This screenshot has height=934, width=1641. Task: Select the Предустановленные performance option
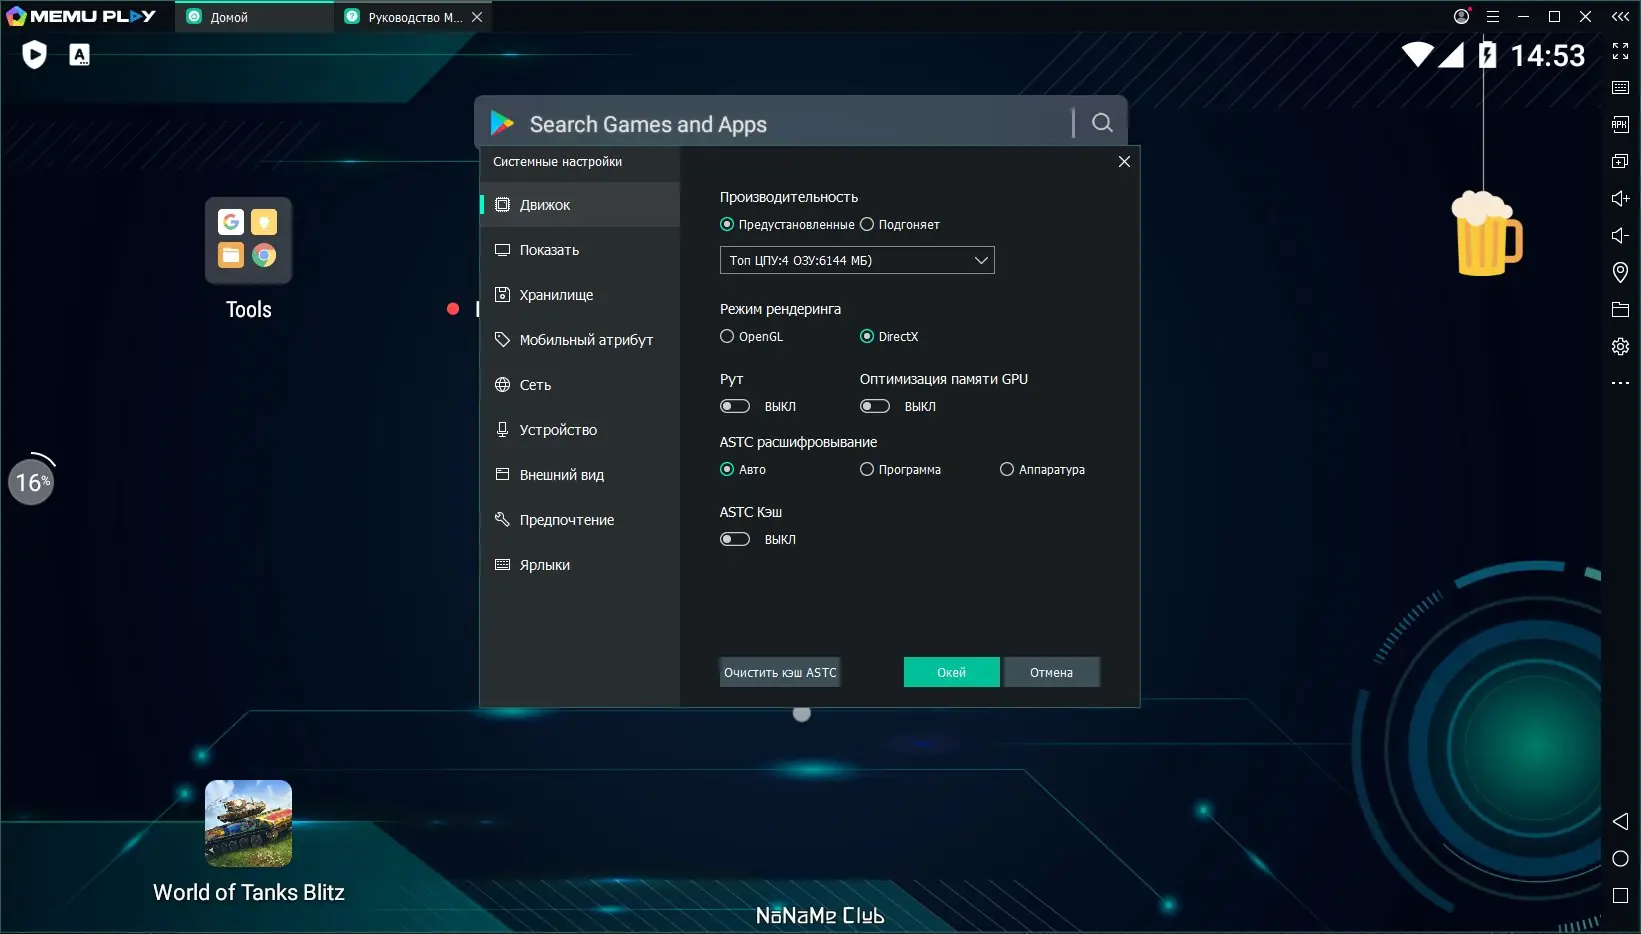coord(788,224)
